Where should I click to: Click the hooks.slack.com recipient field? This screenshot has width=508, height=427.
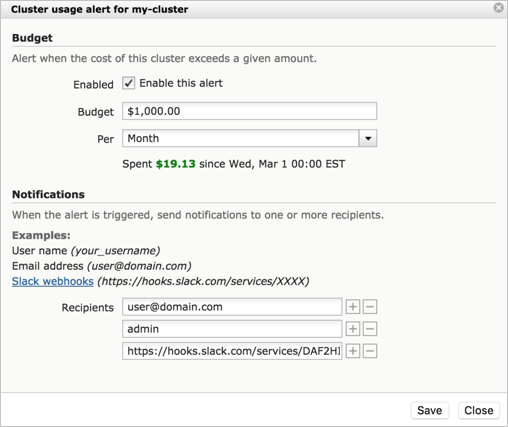pos(232,351)
